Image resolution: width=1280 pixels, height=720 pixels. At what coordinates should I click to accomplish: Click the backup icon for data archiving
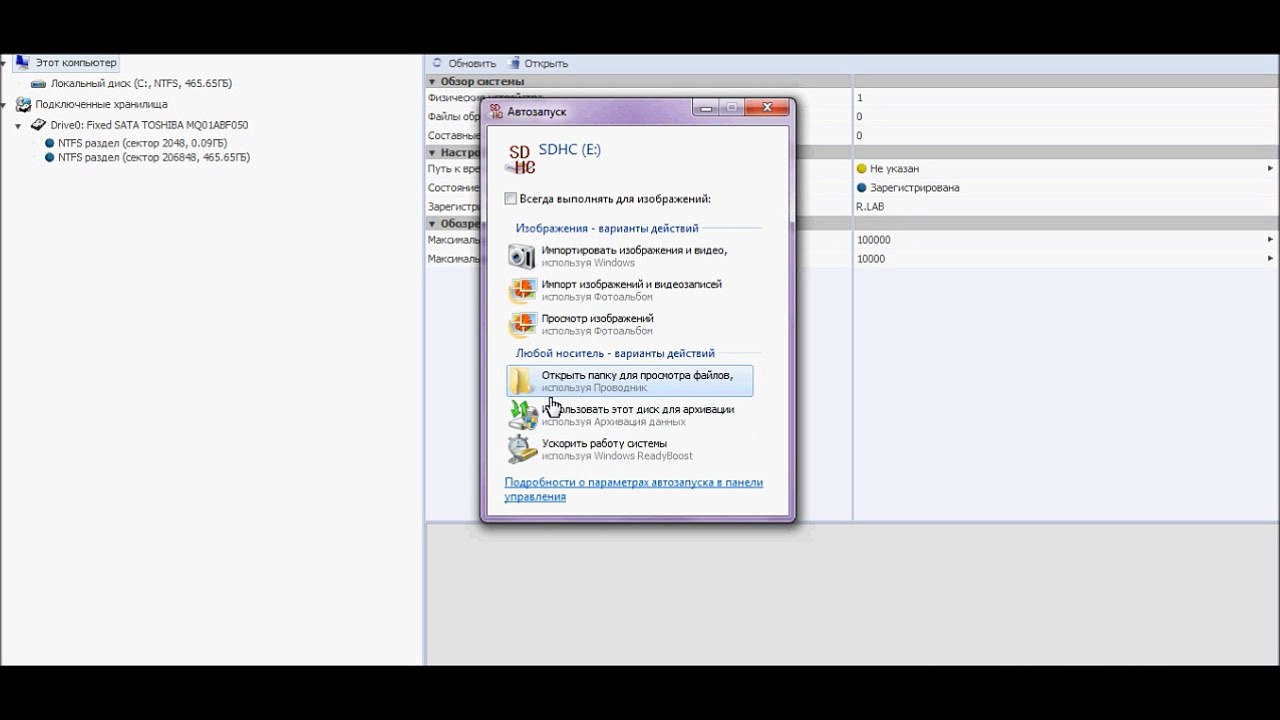(x=522, y=415)
